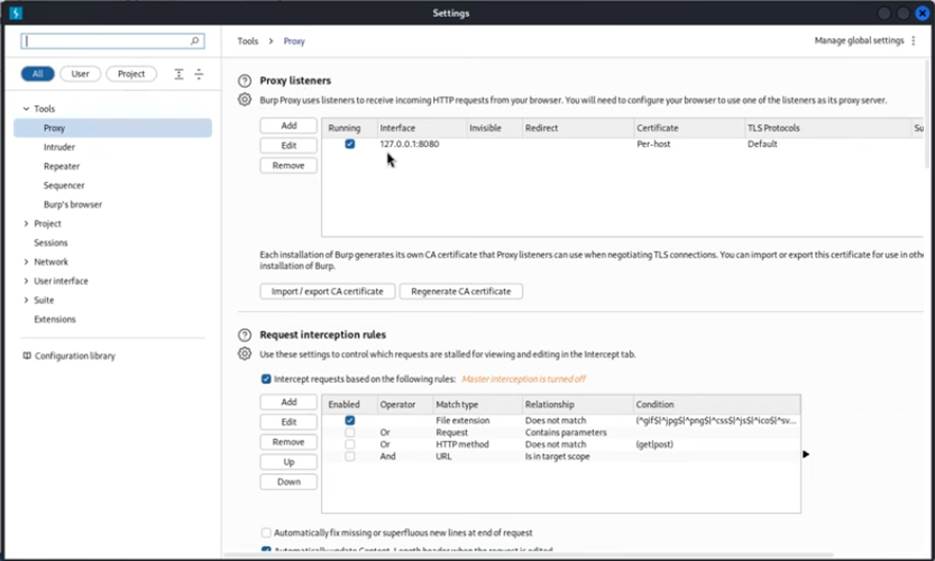Open Extensions settings

click(x=55, y=319)
